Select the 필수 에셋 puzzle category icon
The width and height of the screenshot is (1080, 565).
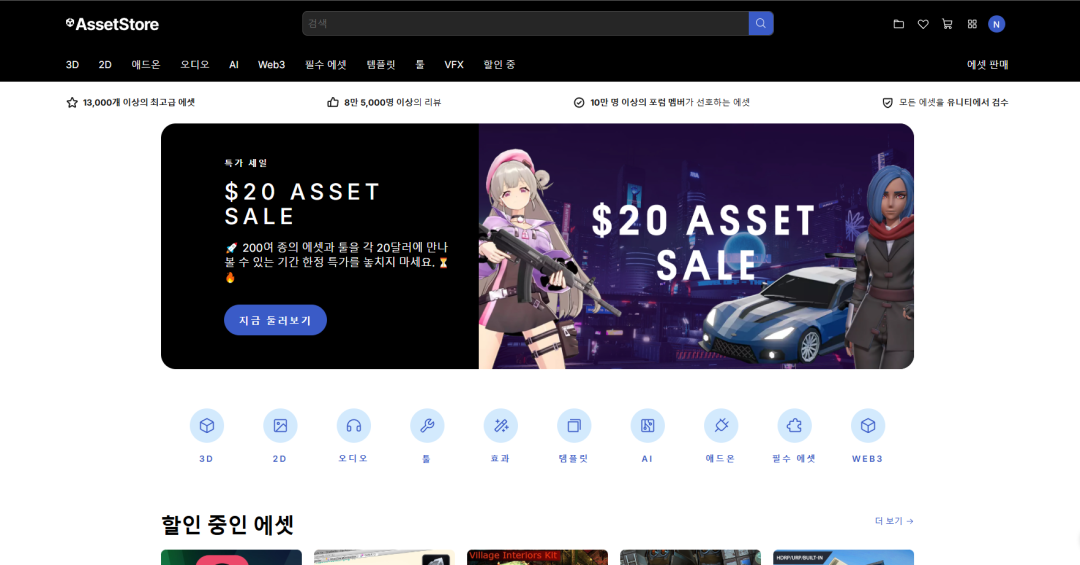click(794, 426)
